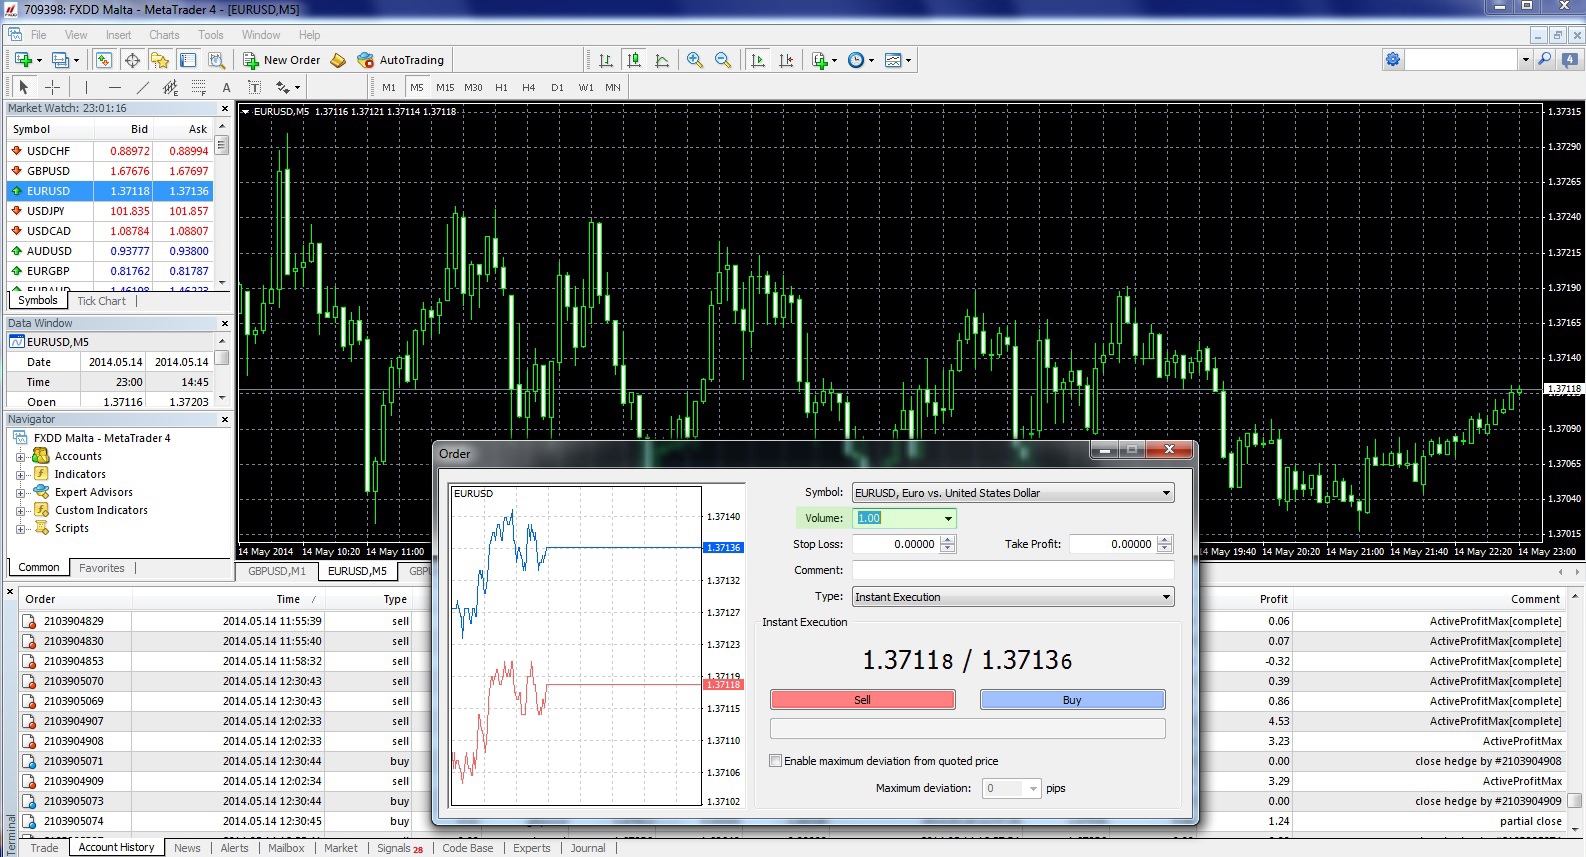
Task: Switch timeframe to H4
Action: (529, 87)
